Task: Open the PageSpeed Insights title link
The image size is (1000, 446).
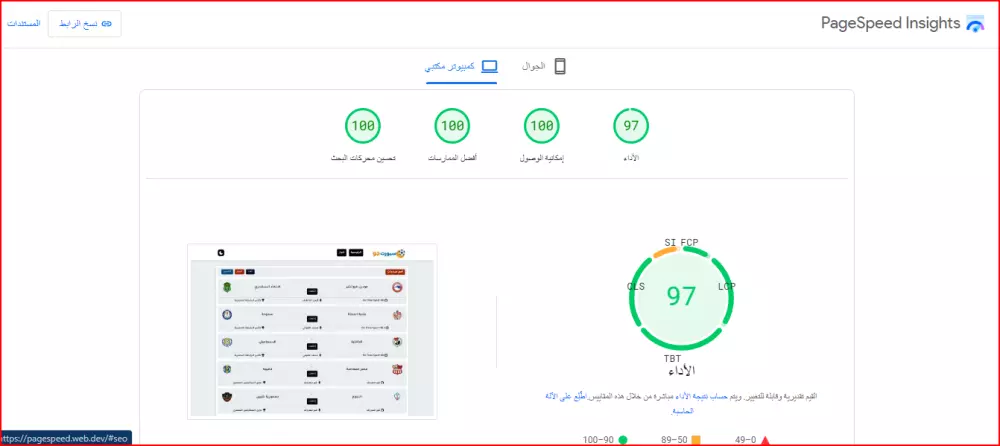Action: 890,24
